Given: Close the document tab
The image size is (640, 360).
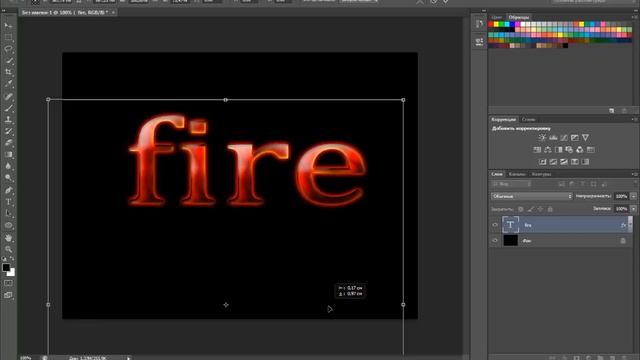Looking at the screenshot, I should pyautogui.click(x=113, y=13).
